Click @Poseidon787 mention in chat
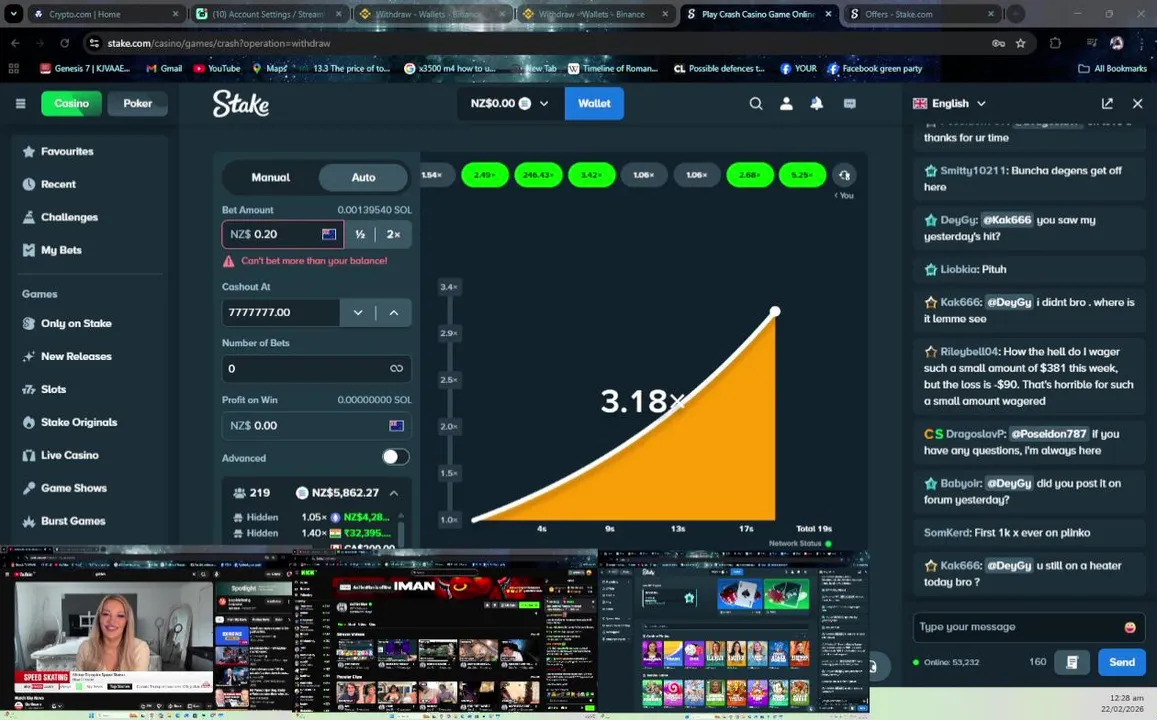 pyautogui.click(x=1048, y=434)
